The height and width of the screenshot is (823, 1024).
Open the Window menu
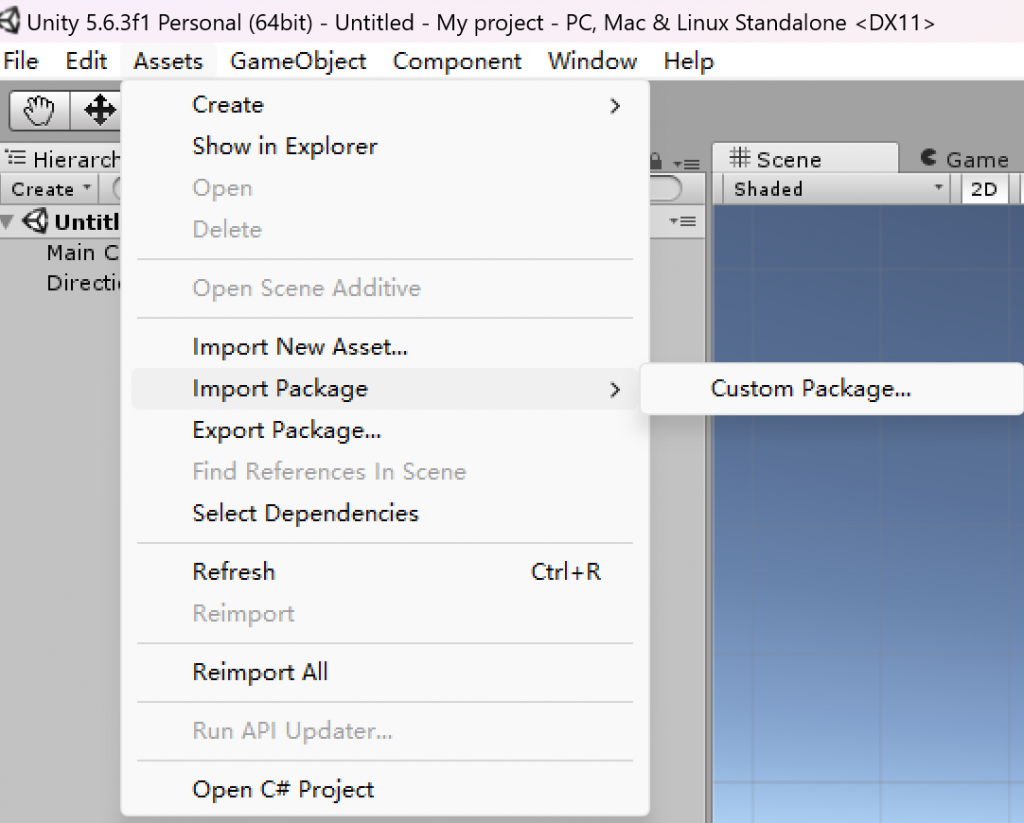592,61
